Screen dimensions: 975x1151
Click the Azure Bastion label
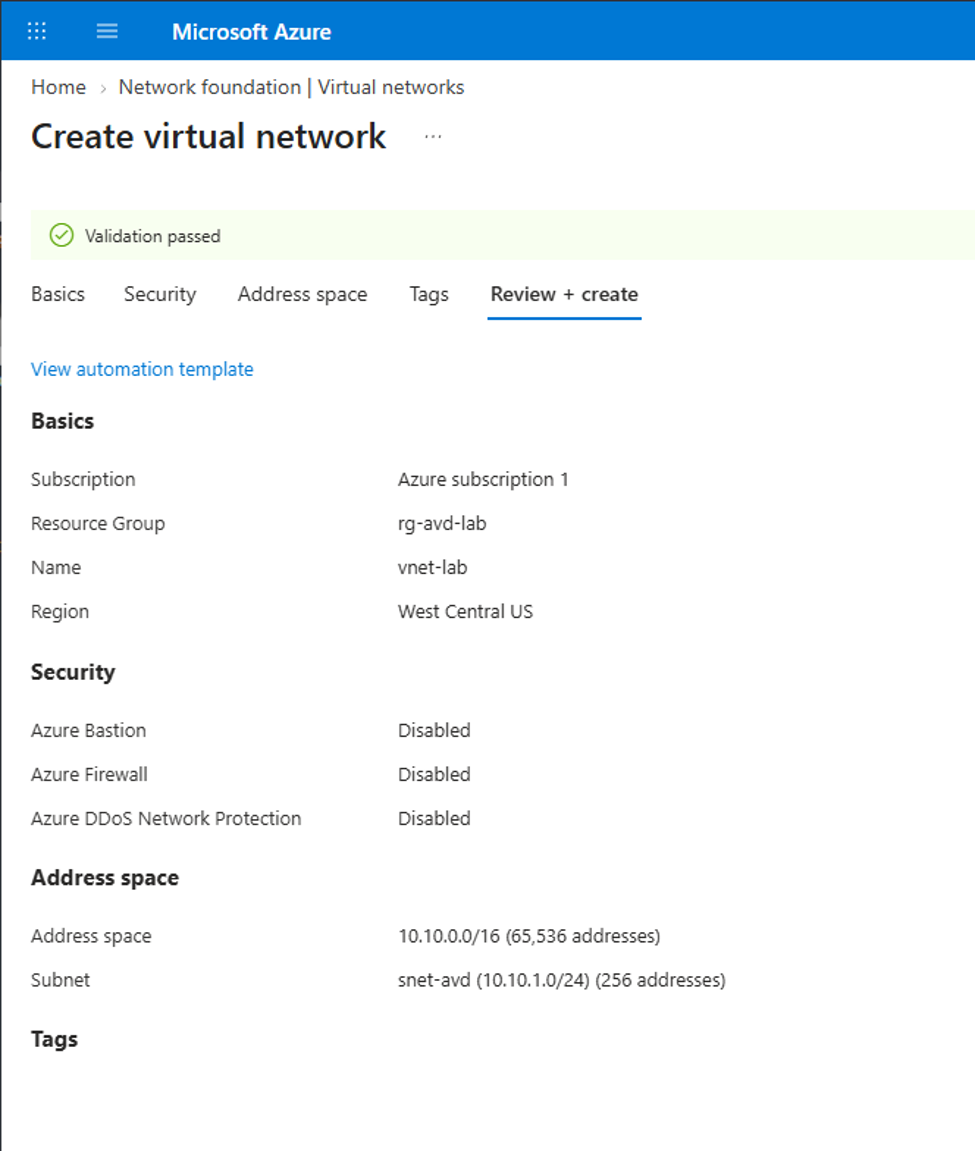[x=88, y=730]
